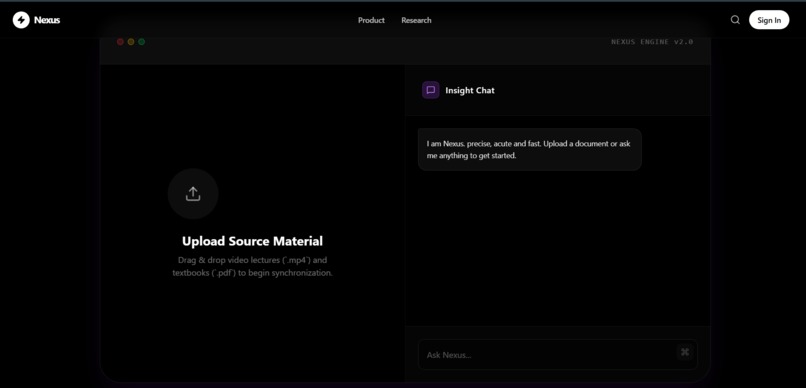Click the Insight Chat speech bubble icon
This screenshot has height=388, width=806.
431,90
